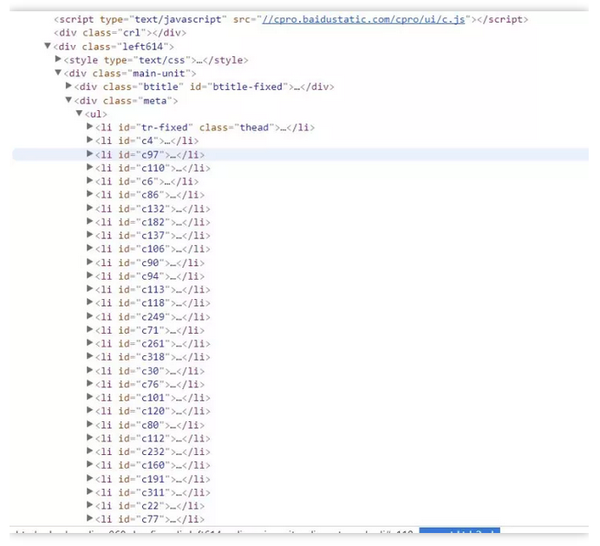
Task: Select the li id c261 row
Action: tap(152, 344)
